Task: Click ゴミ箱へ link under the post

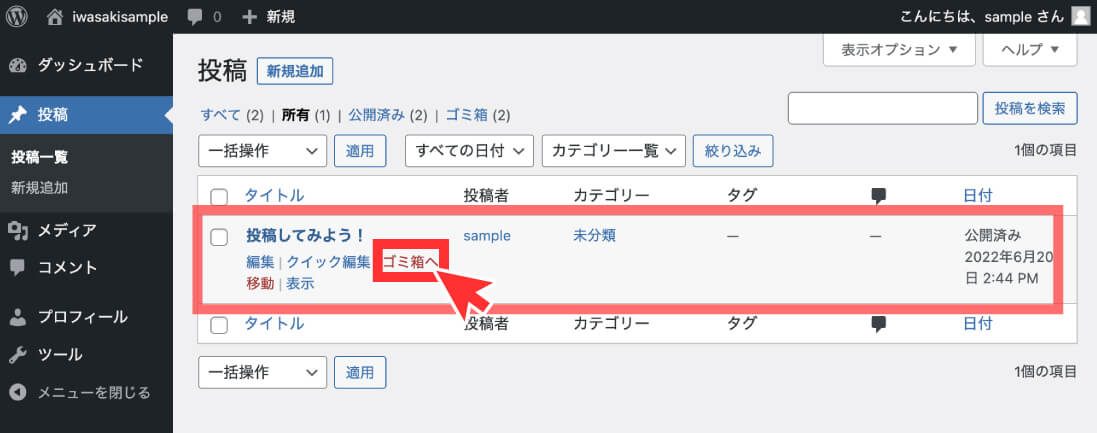Action: (410, 262)
